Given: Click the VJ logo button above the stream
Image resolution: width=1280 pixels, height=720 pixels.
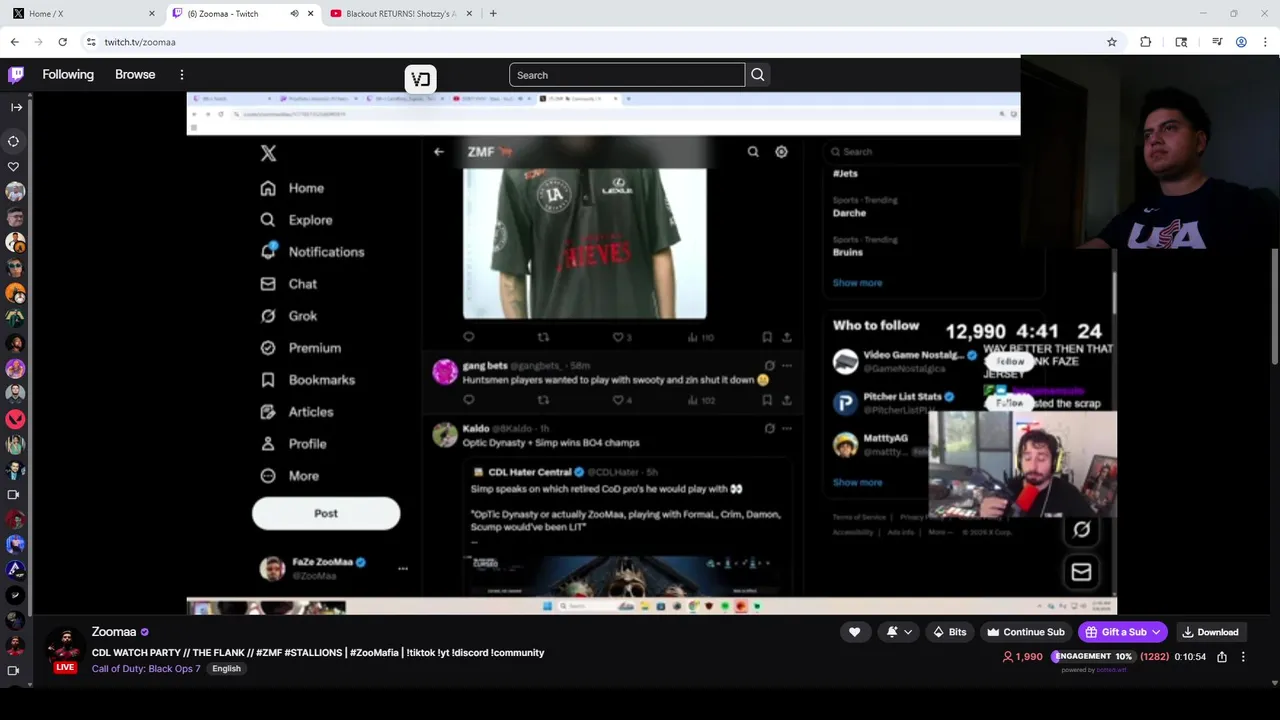Looking at the screenshot, I should click(x=420, y=79).
